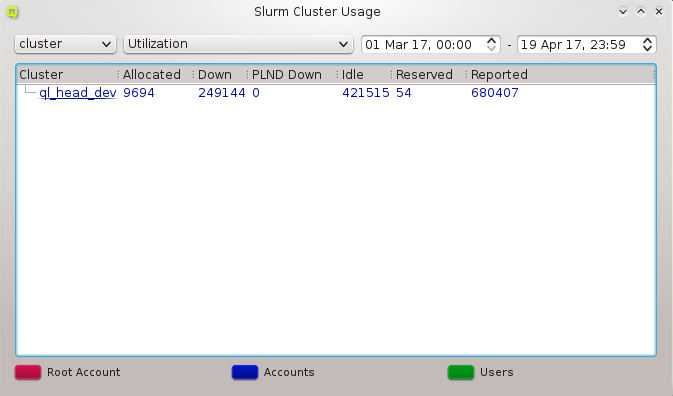
Task: Sort by the Idle column header
Action: tap(366, 75)
